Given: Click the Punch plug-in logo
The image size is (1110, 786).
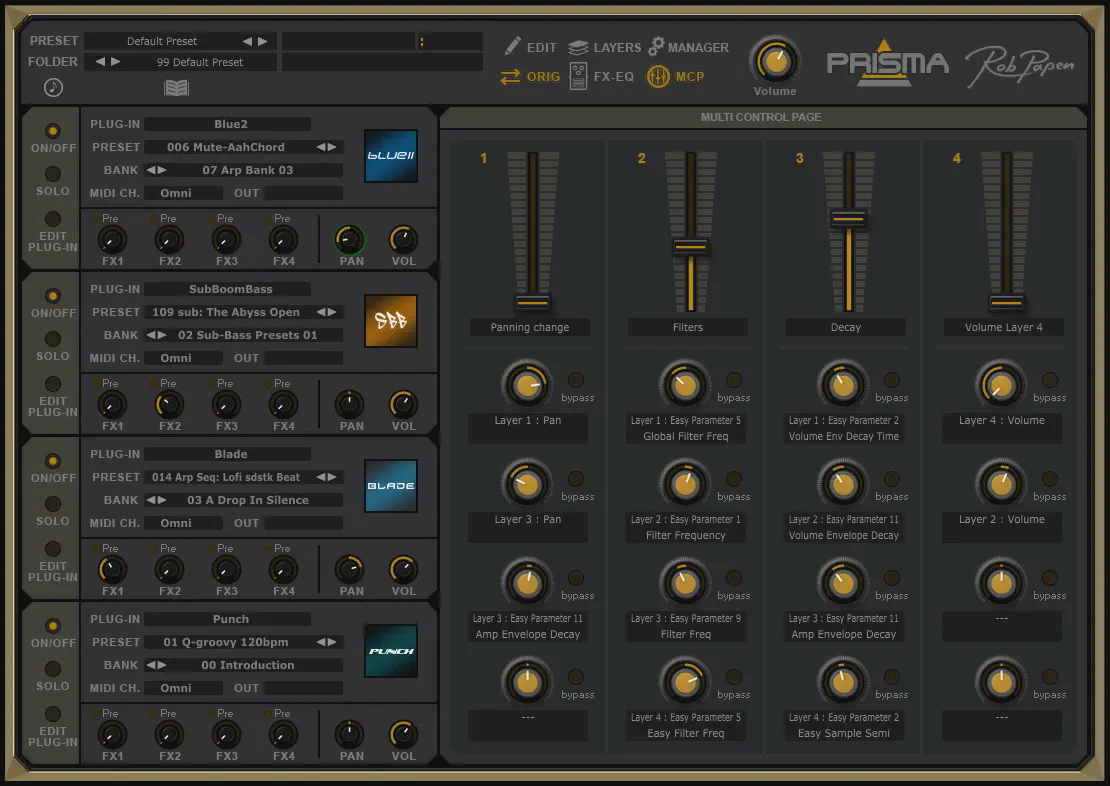Looking at the screenshot, I should pos(390,651).
